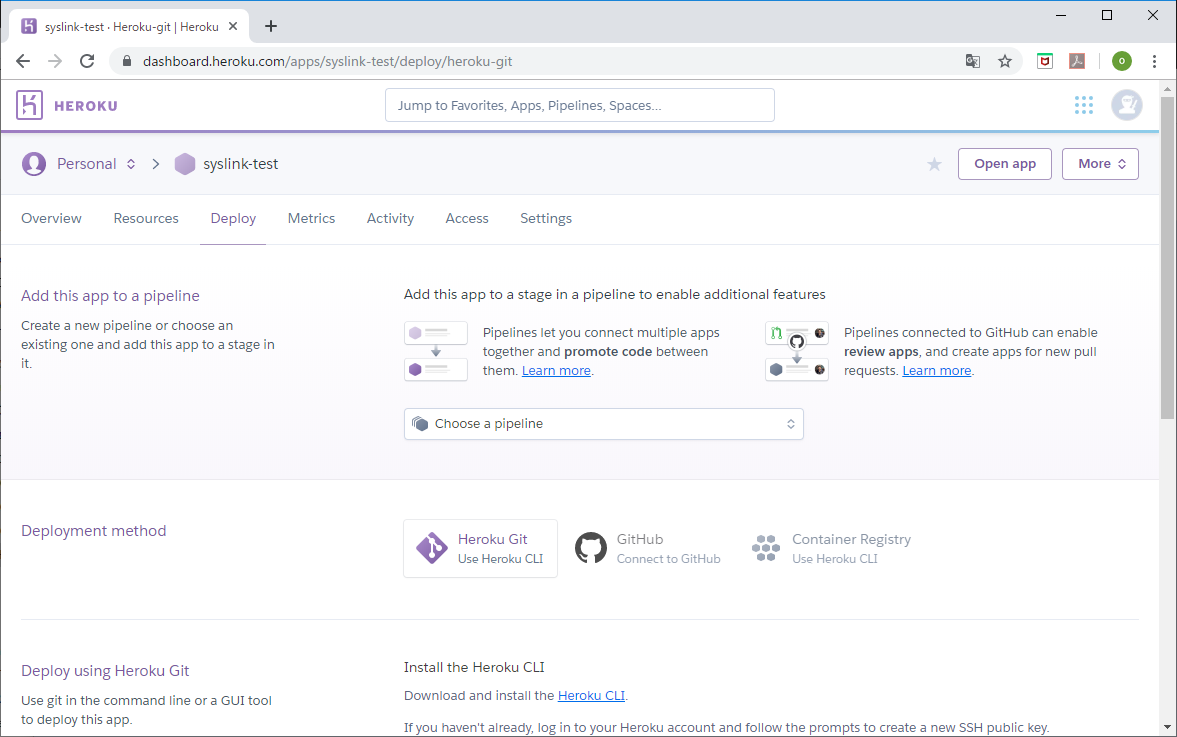Viewport: 1177px width, 737px height.
Task: Click the 'Install the Heroku CLI' text
Action: (x=474, y=667)
